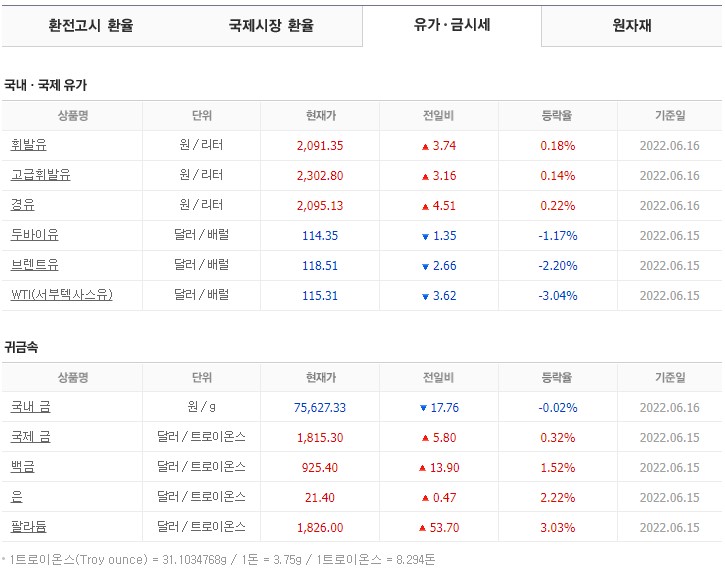725x573 pixels.
Task: Open the 국내 금 link
Action: [x=31, y=407]
